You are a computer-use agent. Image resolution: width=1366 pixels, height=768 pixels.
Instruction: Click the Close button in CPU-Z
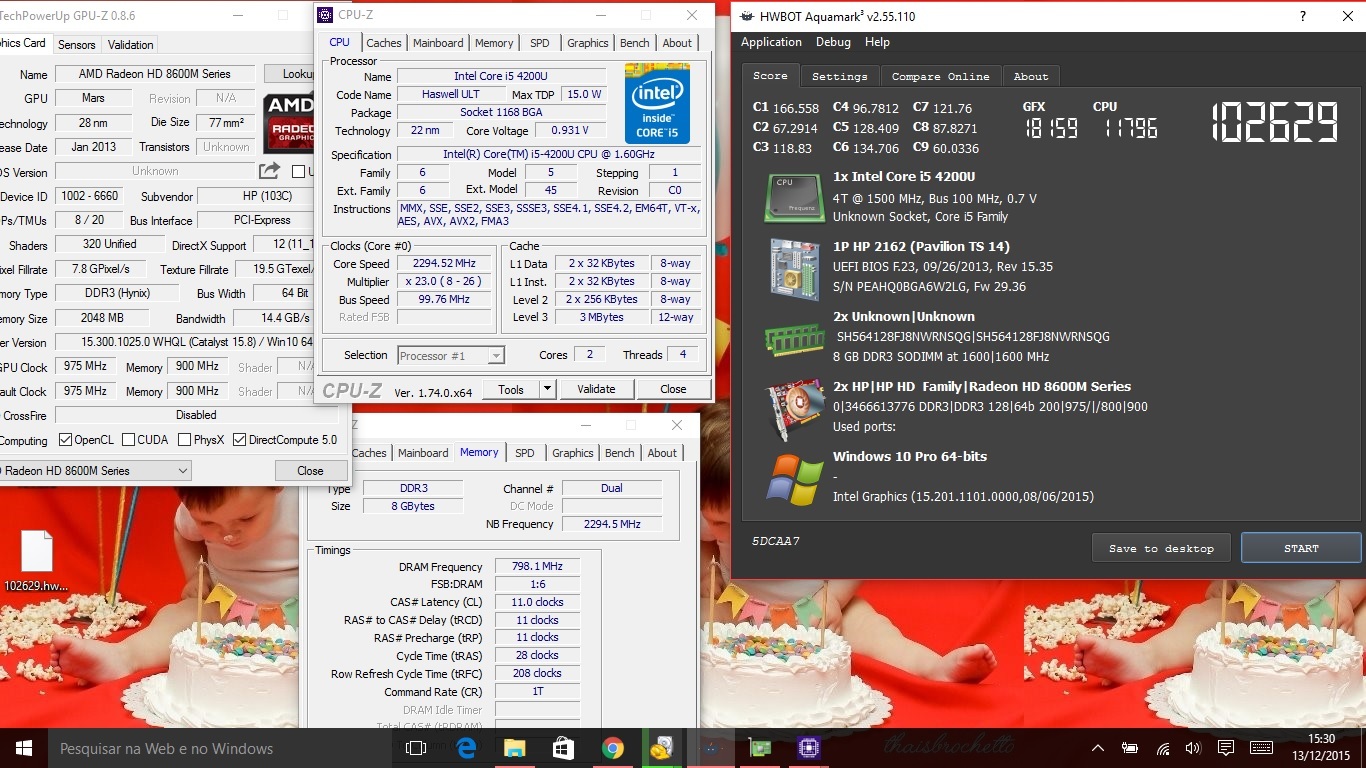pyautogui.click(x=673, y=389)
